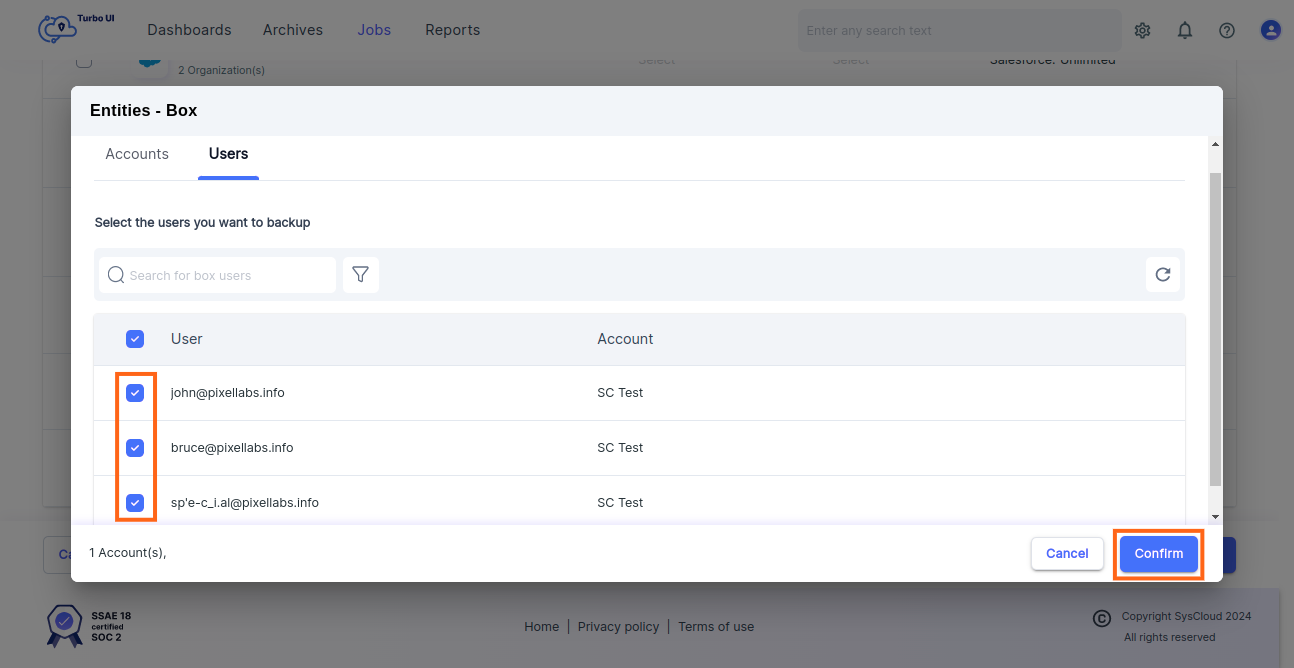
Task: Click the refresh users list icon
Action: coord(1162,275)
